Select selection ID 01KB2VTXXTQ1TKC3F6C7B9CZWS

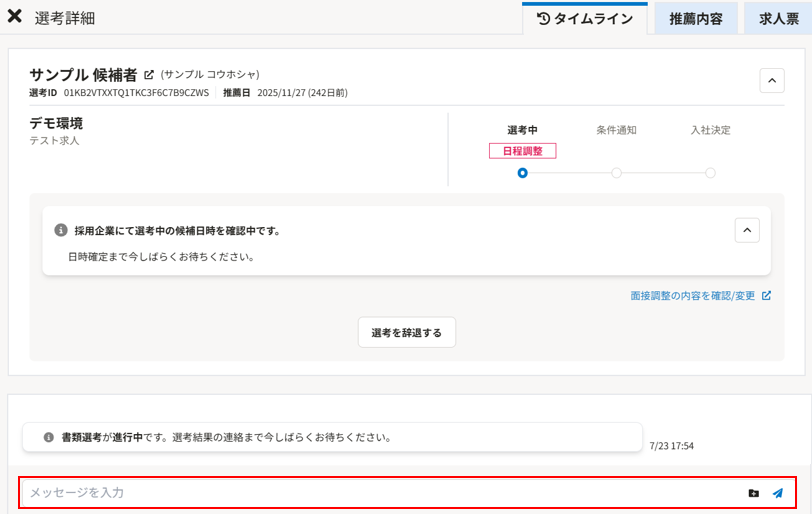click(x=136, y=93)
